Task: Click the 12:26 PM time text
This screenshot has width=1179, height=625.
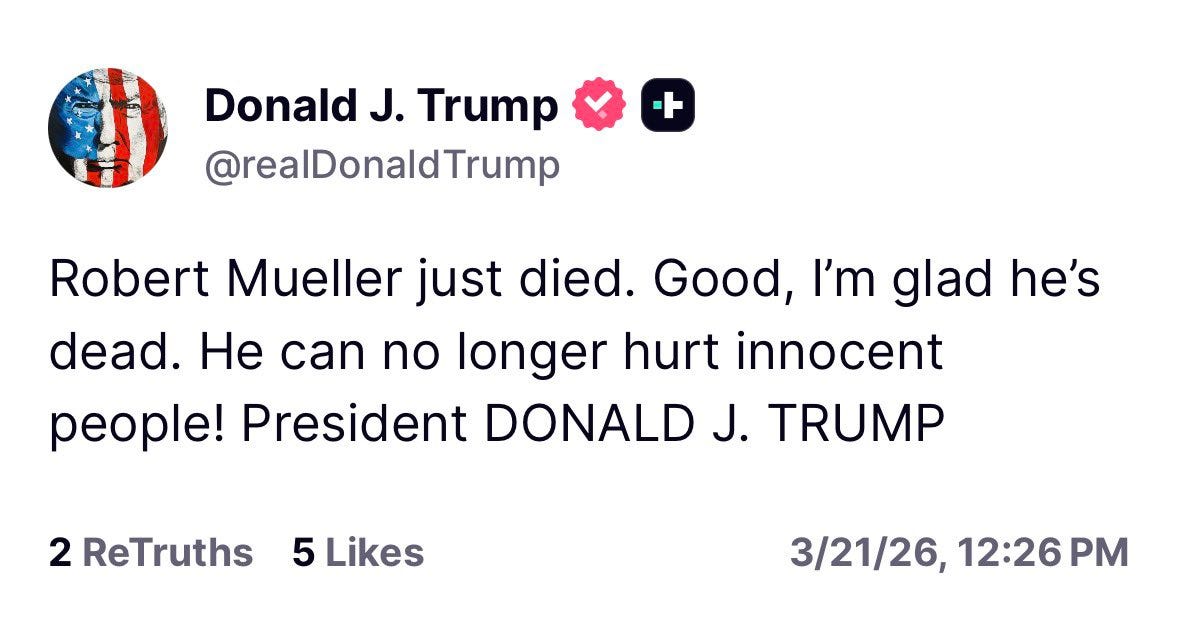Action: (x=1044, y=553)
